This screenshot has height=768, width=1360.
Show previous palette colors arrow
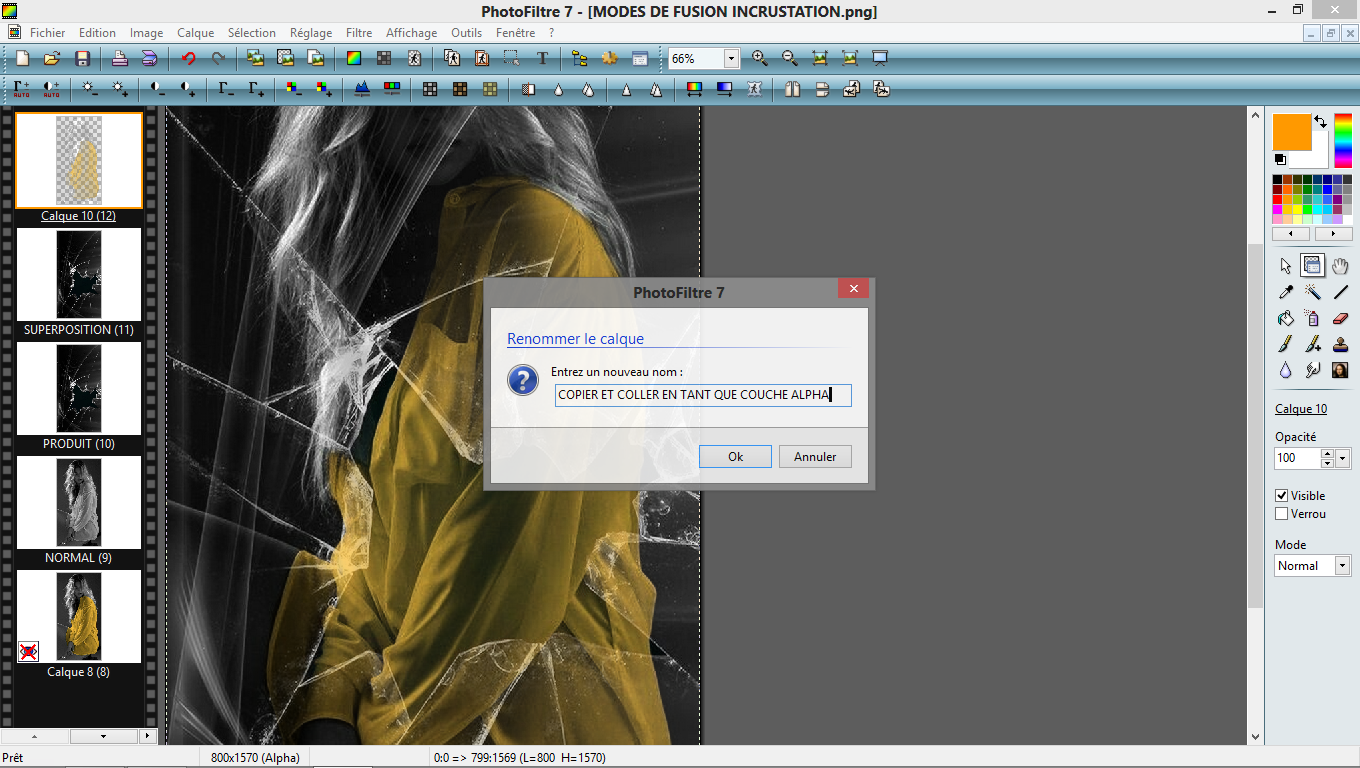coord(1291,233)
